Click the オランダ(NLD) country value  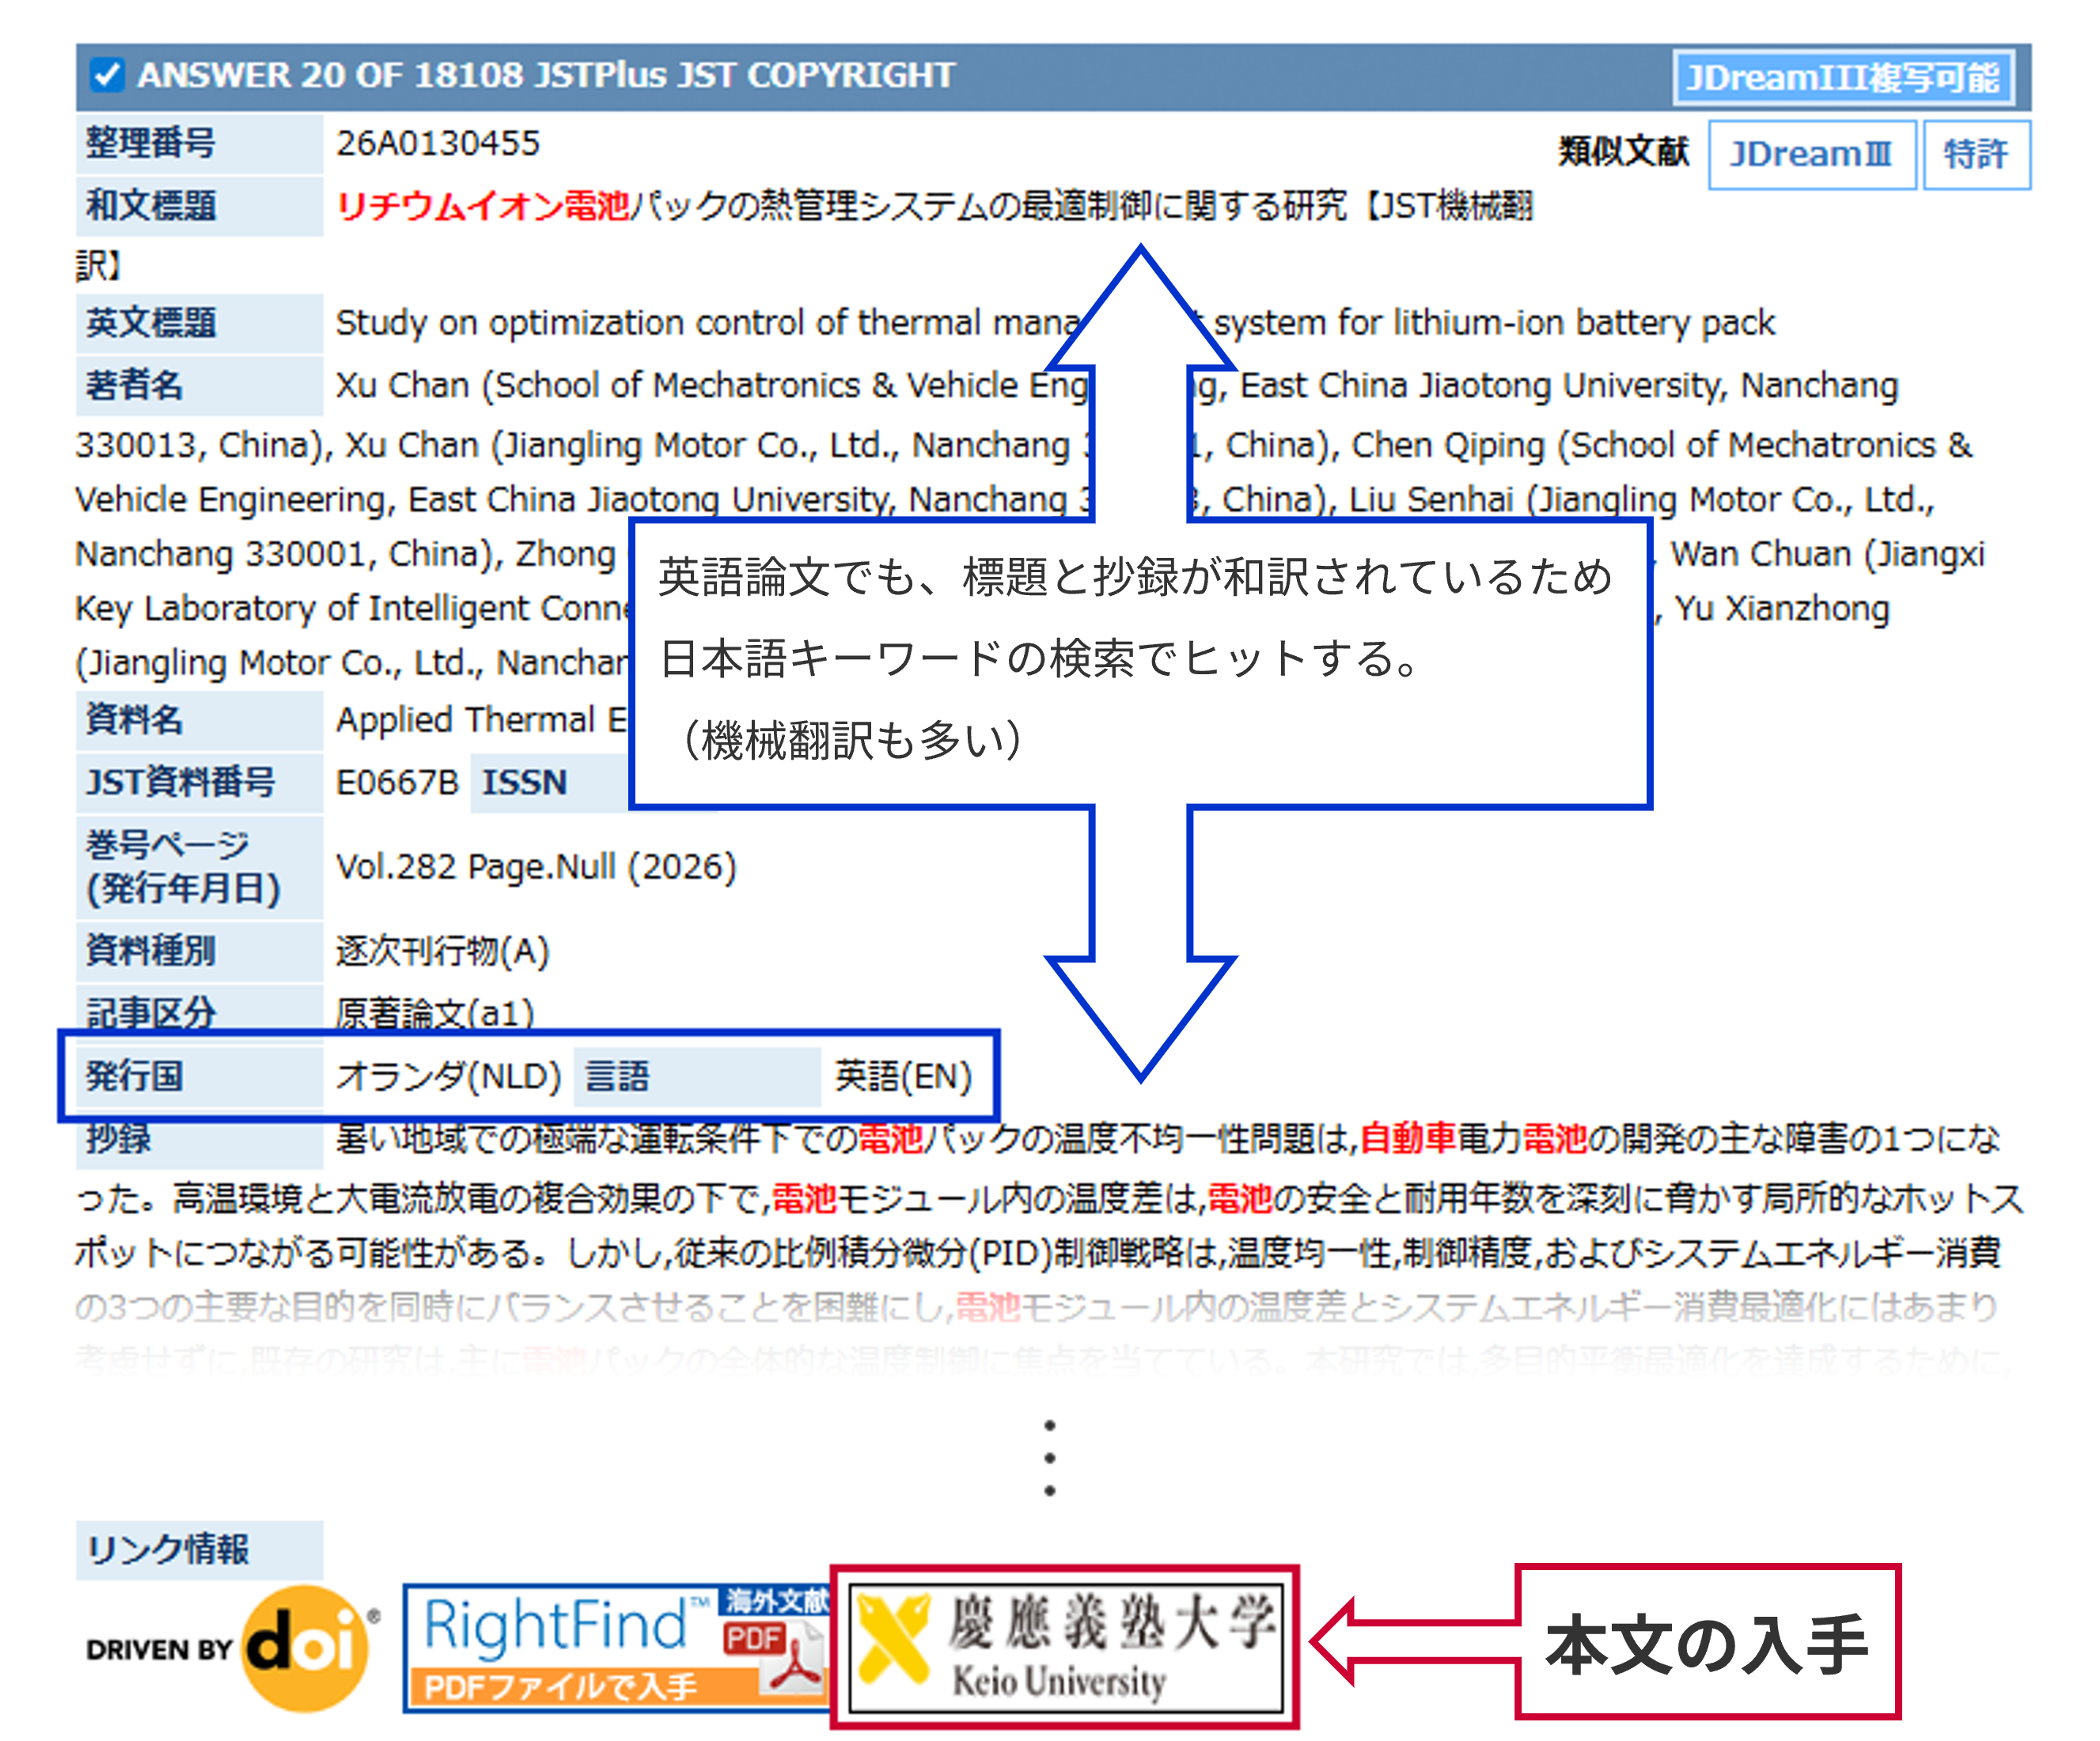point(448,1076)
